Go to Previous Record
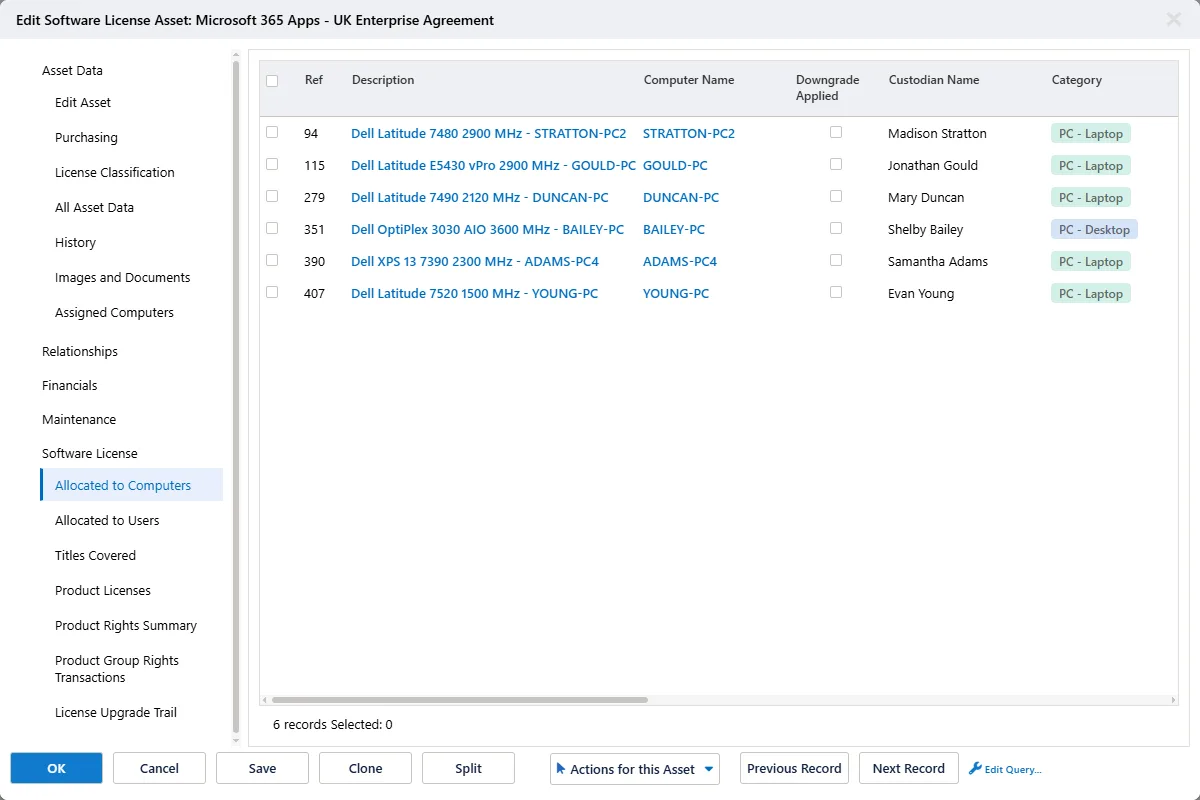The height and width of the screenshot is (800, 1200). point(794,768)
